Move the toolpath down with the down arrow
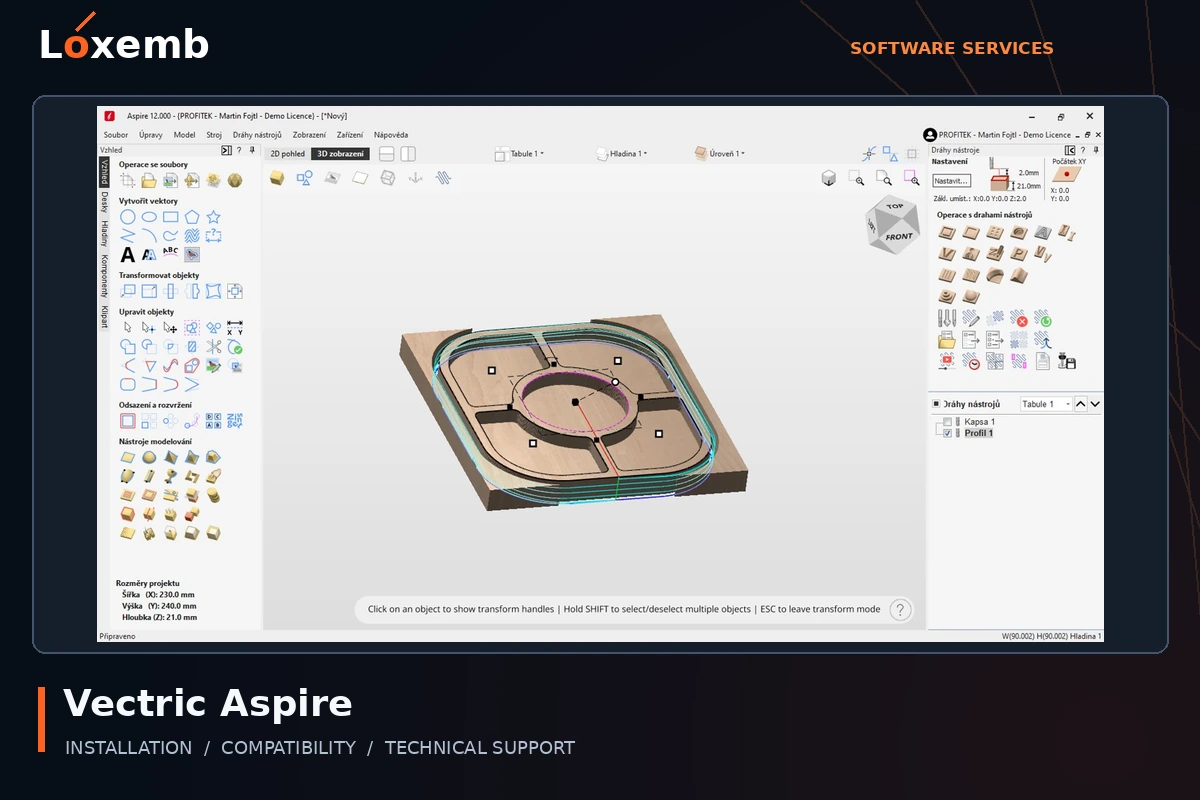This screenshot has height=800, width=1200. click(x=1095, y=404)
